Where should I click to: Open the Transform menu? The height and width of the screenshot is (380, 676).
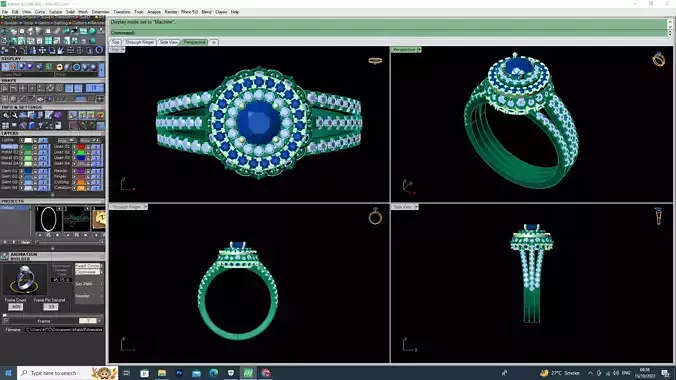[x=121, y=12]
